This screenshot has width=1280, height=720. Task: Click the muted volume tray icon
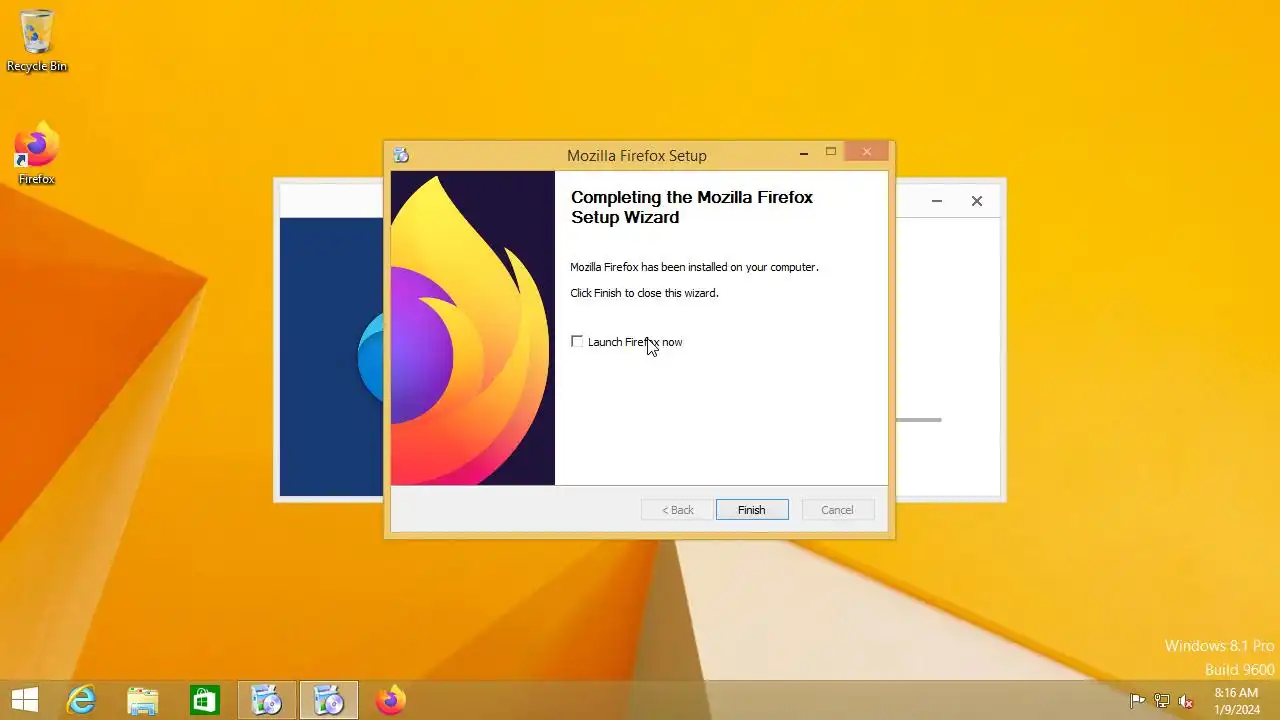[x=1186, y=701]
